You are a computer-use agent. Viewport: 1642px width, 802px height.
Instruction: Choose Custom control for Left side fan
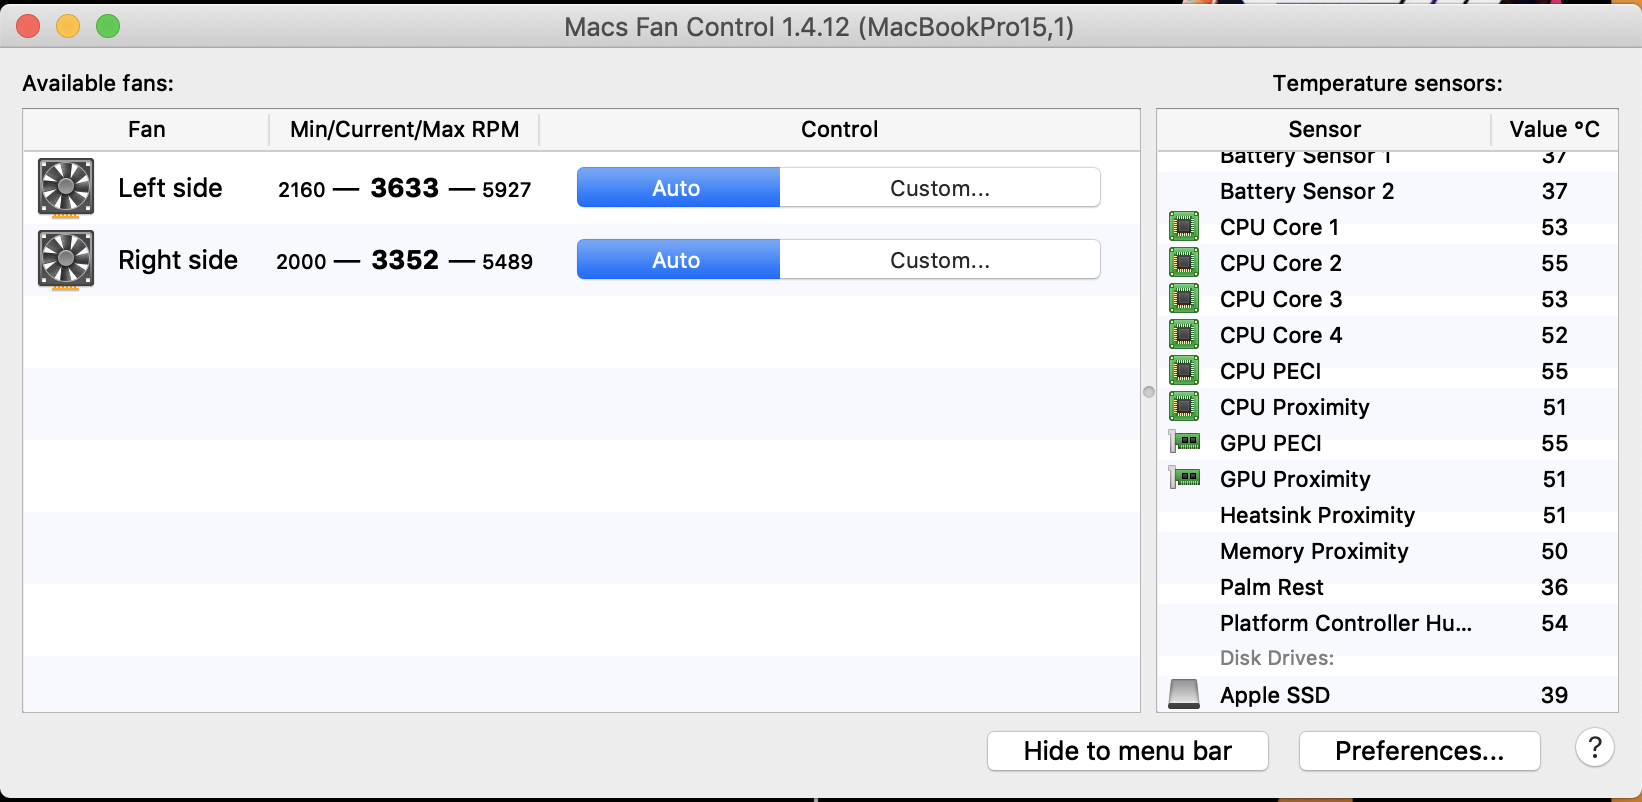pyautogui.click(x=939, y=188)
